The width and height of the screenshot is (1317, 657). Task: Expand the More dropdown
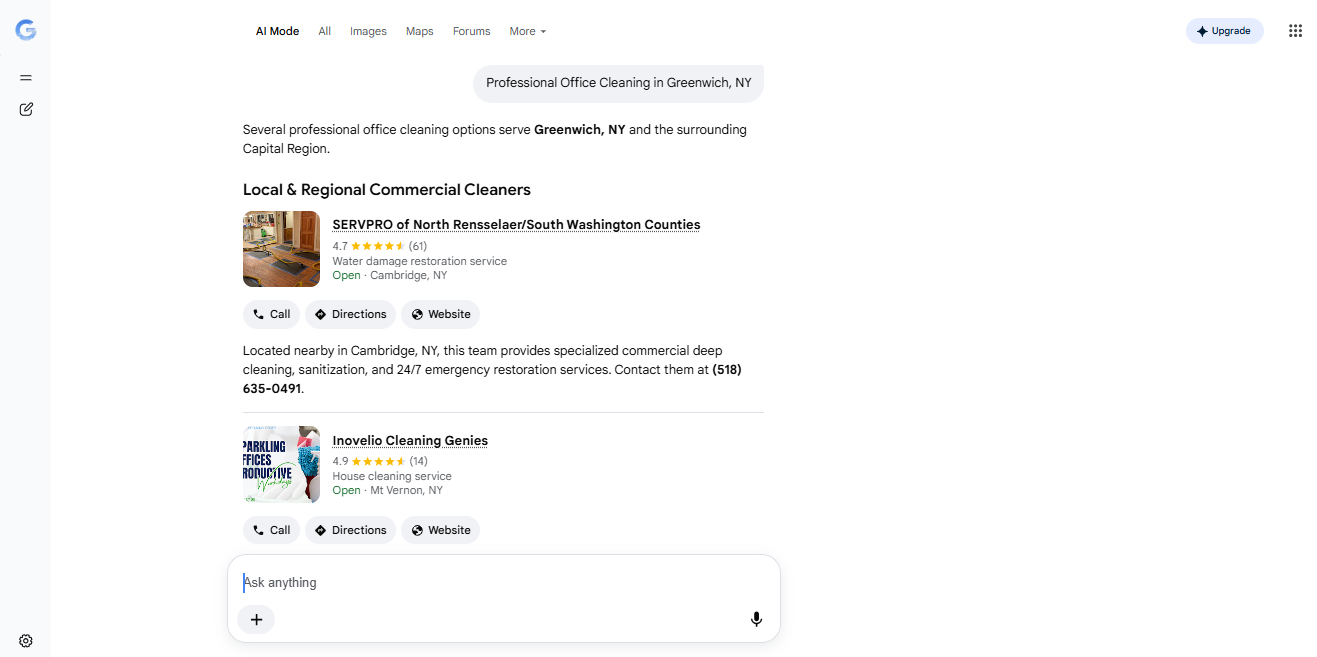tap(528, 31)
